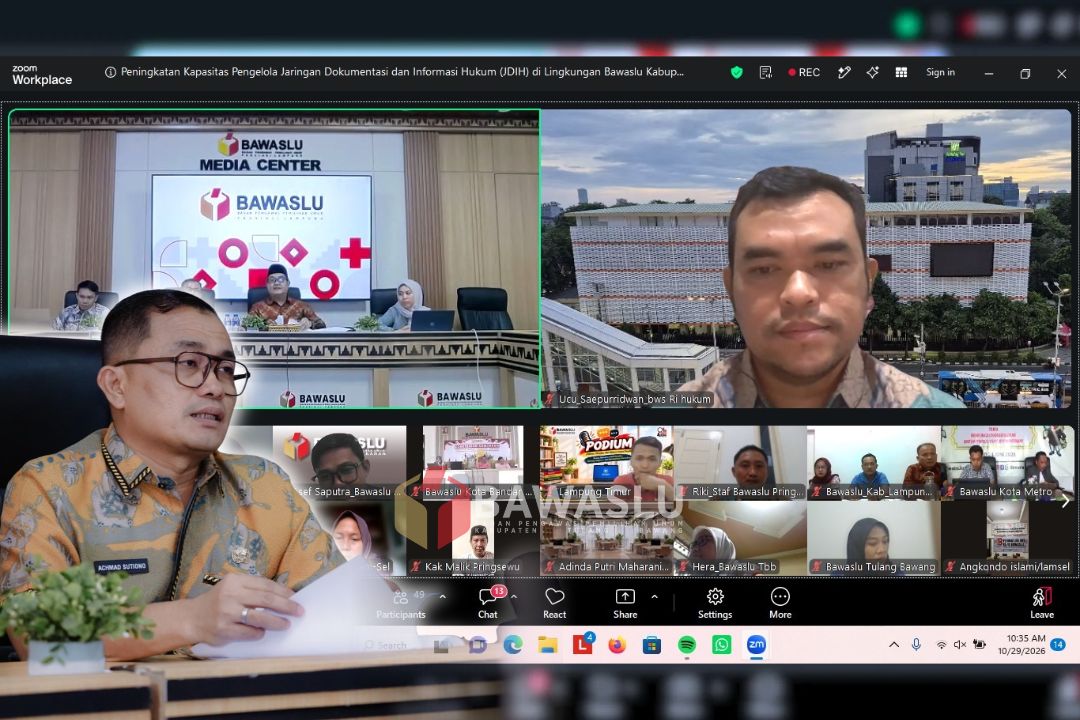Select the Kak Malik Pringsewu thumbnail
1080x720 pixels.
click(472, 537)
